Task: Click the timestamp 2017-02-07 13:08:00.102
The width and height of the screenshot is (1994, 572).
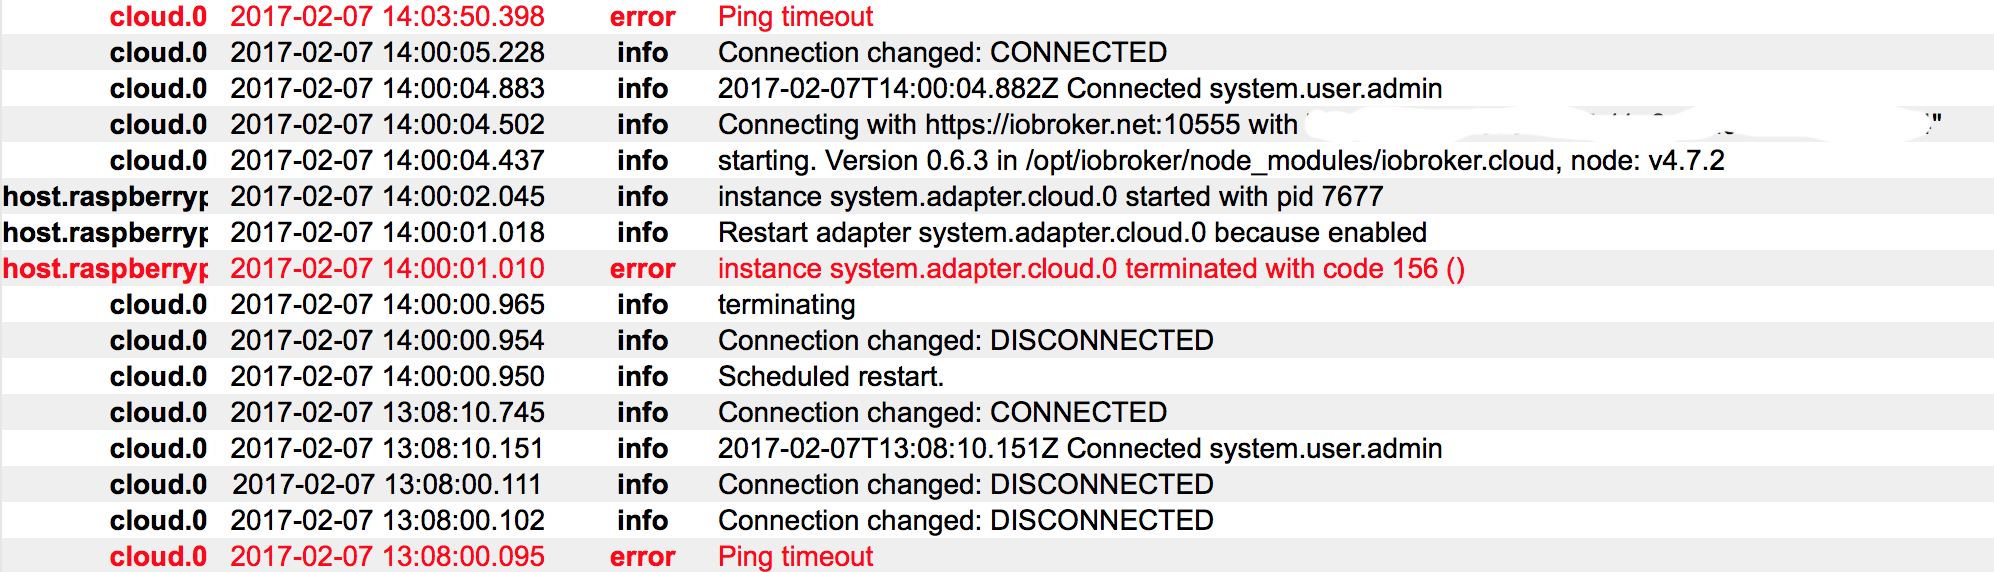Action: [x=387, y=521]
